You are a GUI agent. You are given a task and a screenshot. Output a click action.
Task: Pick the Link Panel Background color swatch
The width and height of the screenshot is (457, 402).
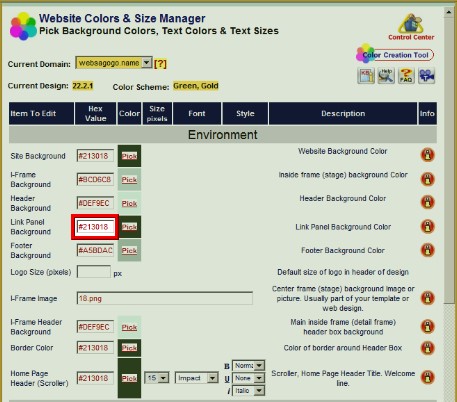coord(129,227)
